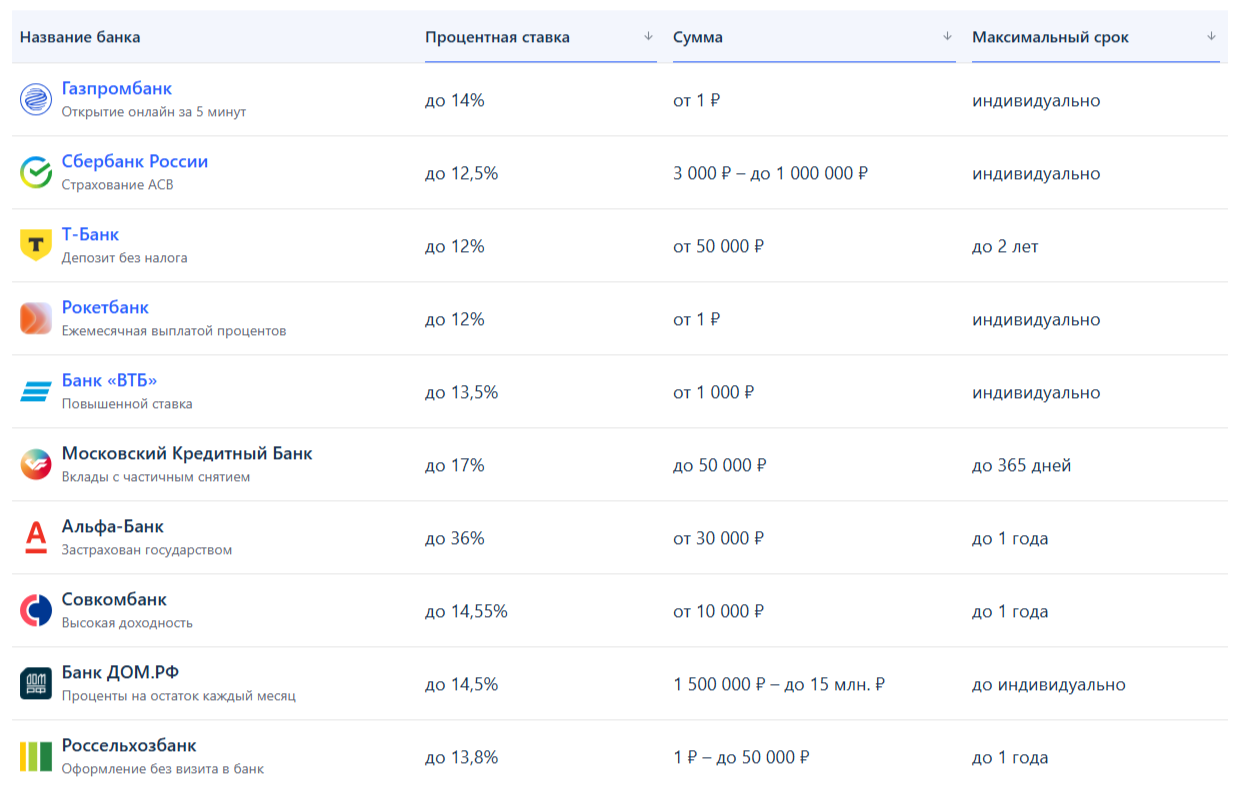1238x808 pixels.
Task: Click the Сумма header text
Action: pyautogui.click(x=698, y=37)
